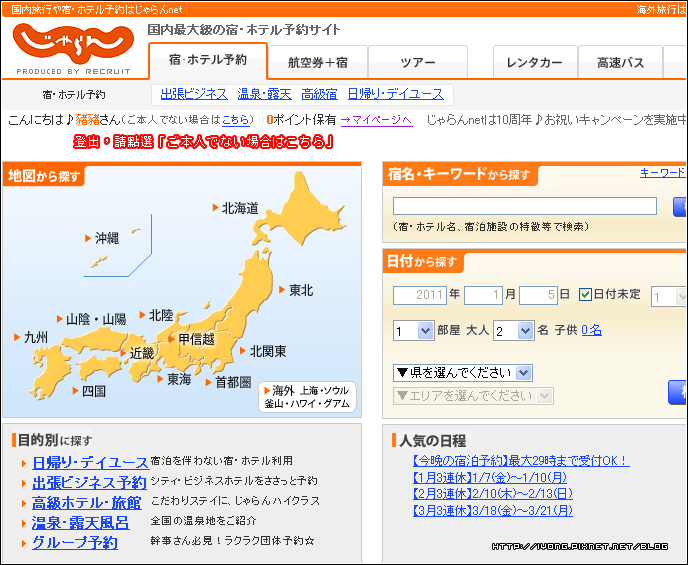Open the 温泉・露天 sub-link

pos(265,94)
